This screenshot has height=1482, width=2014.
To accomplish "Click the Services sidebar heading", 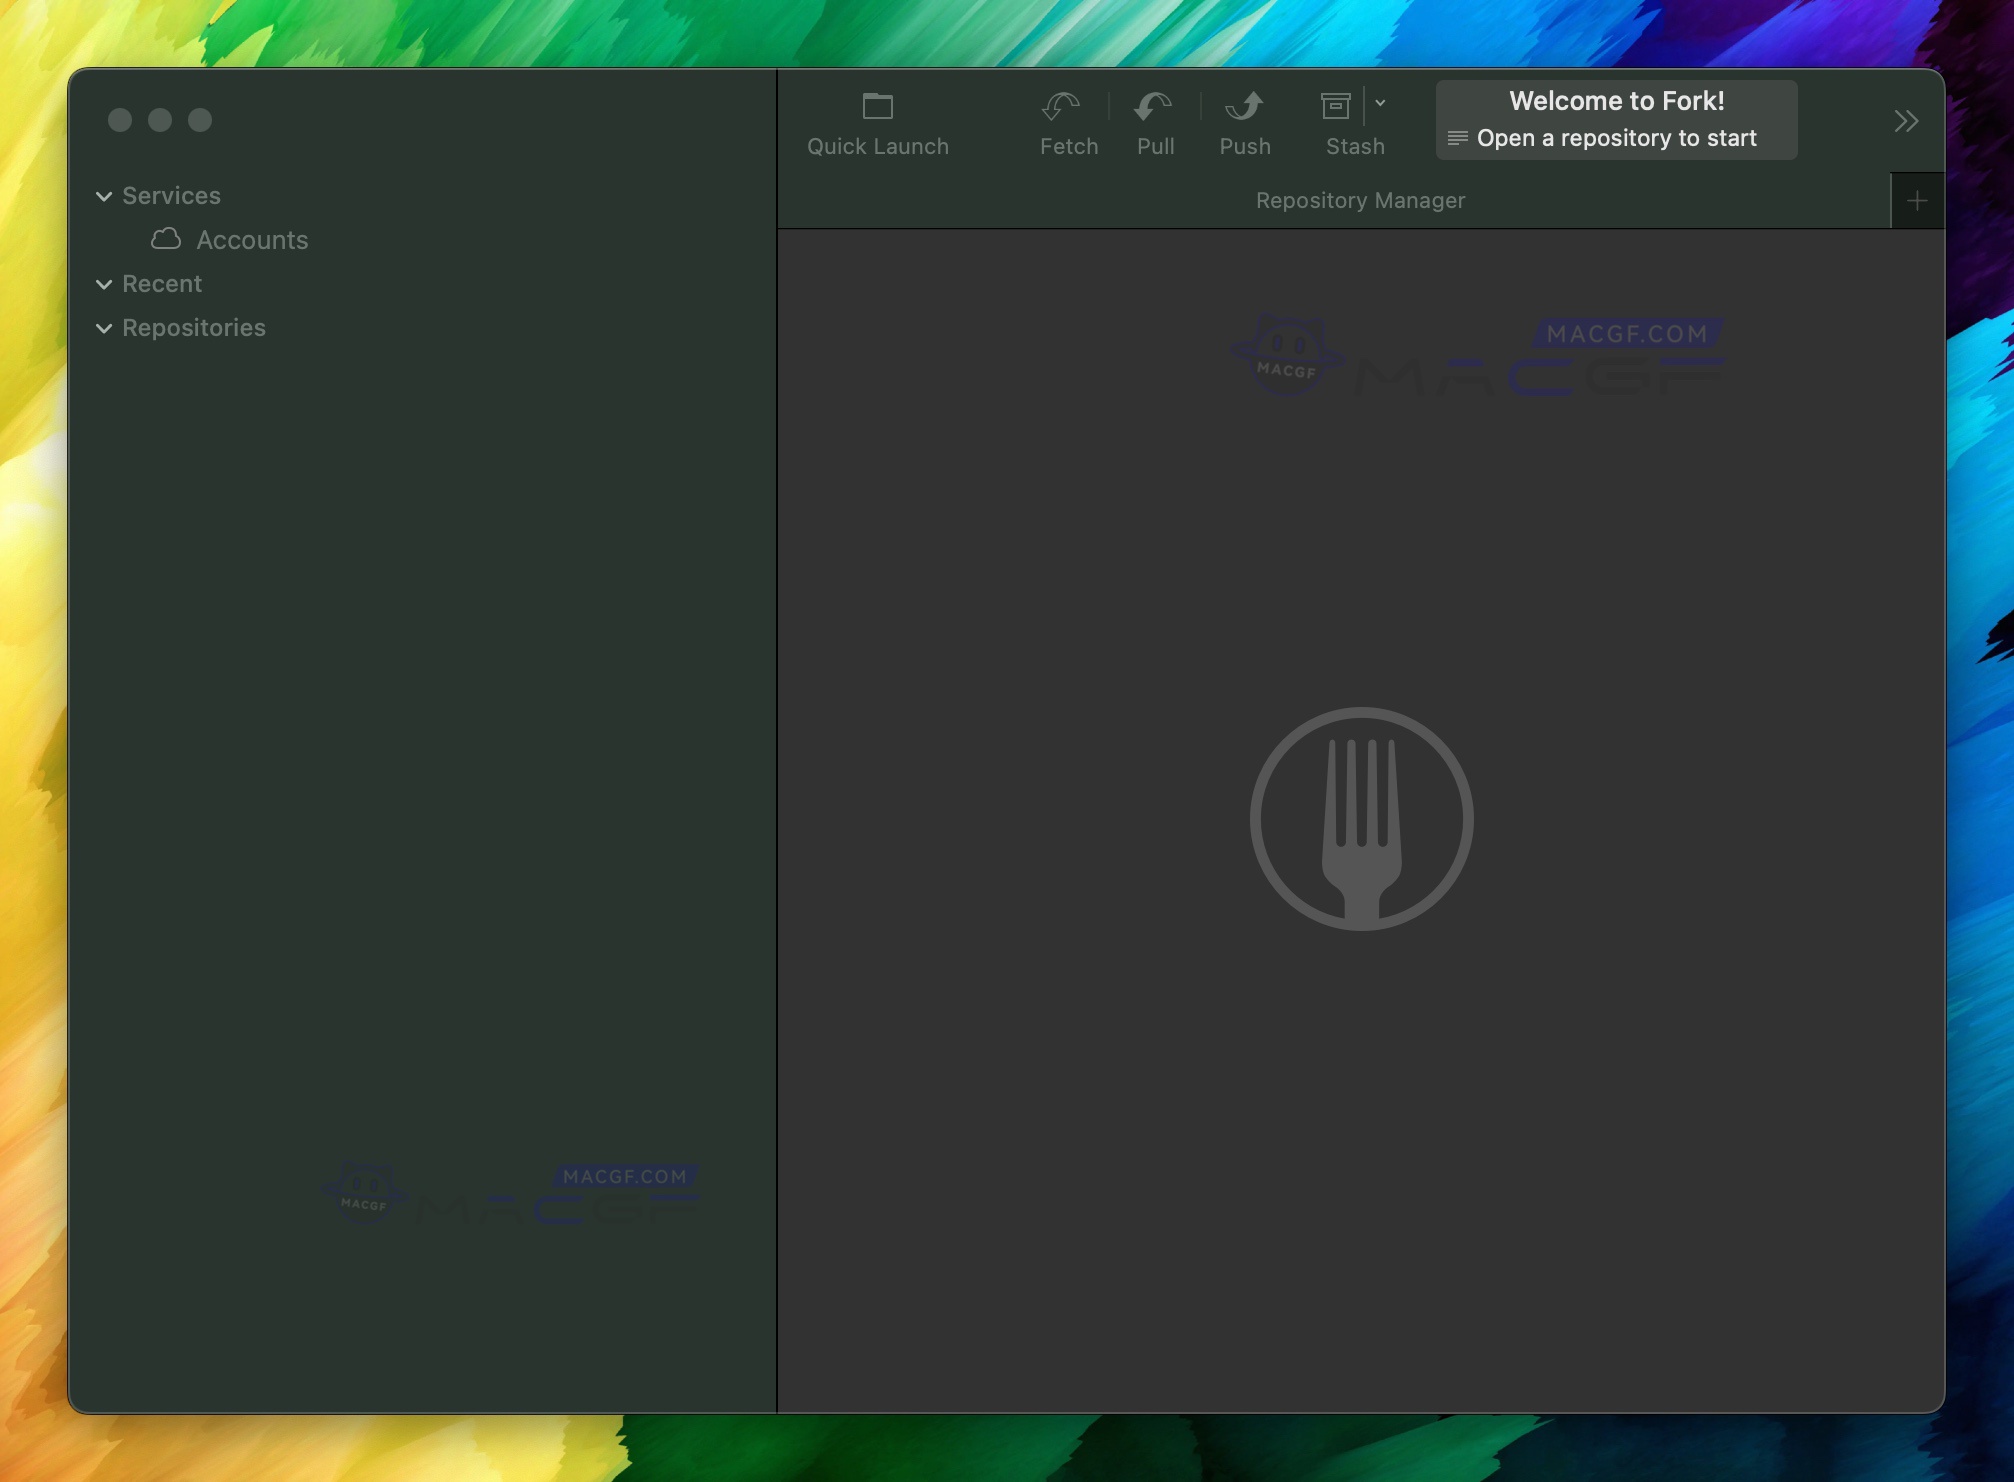I will pyautogui.click(x=171, y=196).
